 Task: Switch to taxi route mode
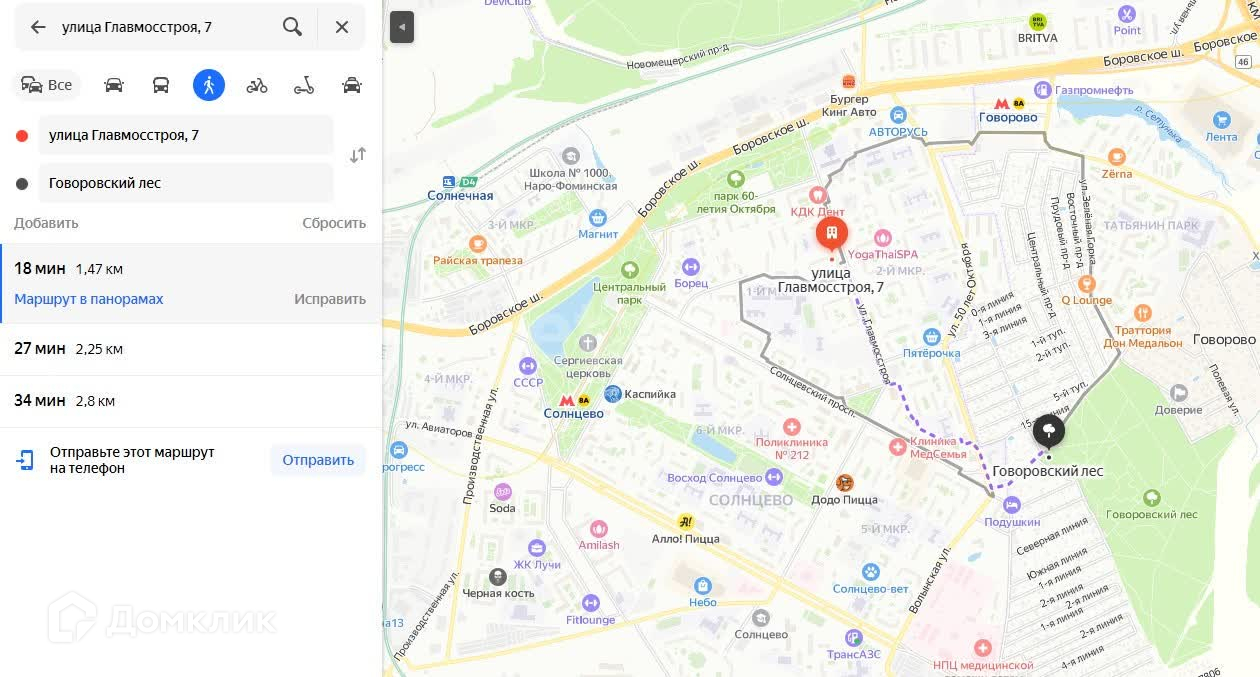pyautogui.click(x=352, y=85)
